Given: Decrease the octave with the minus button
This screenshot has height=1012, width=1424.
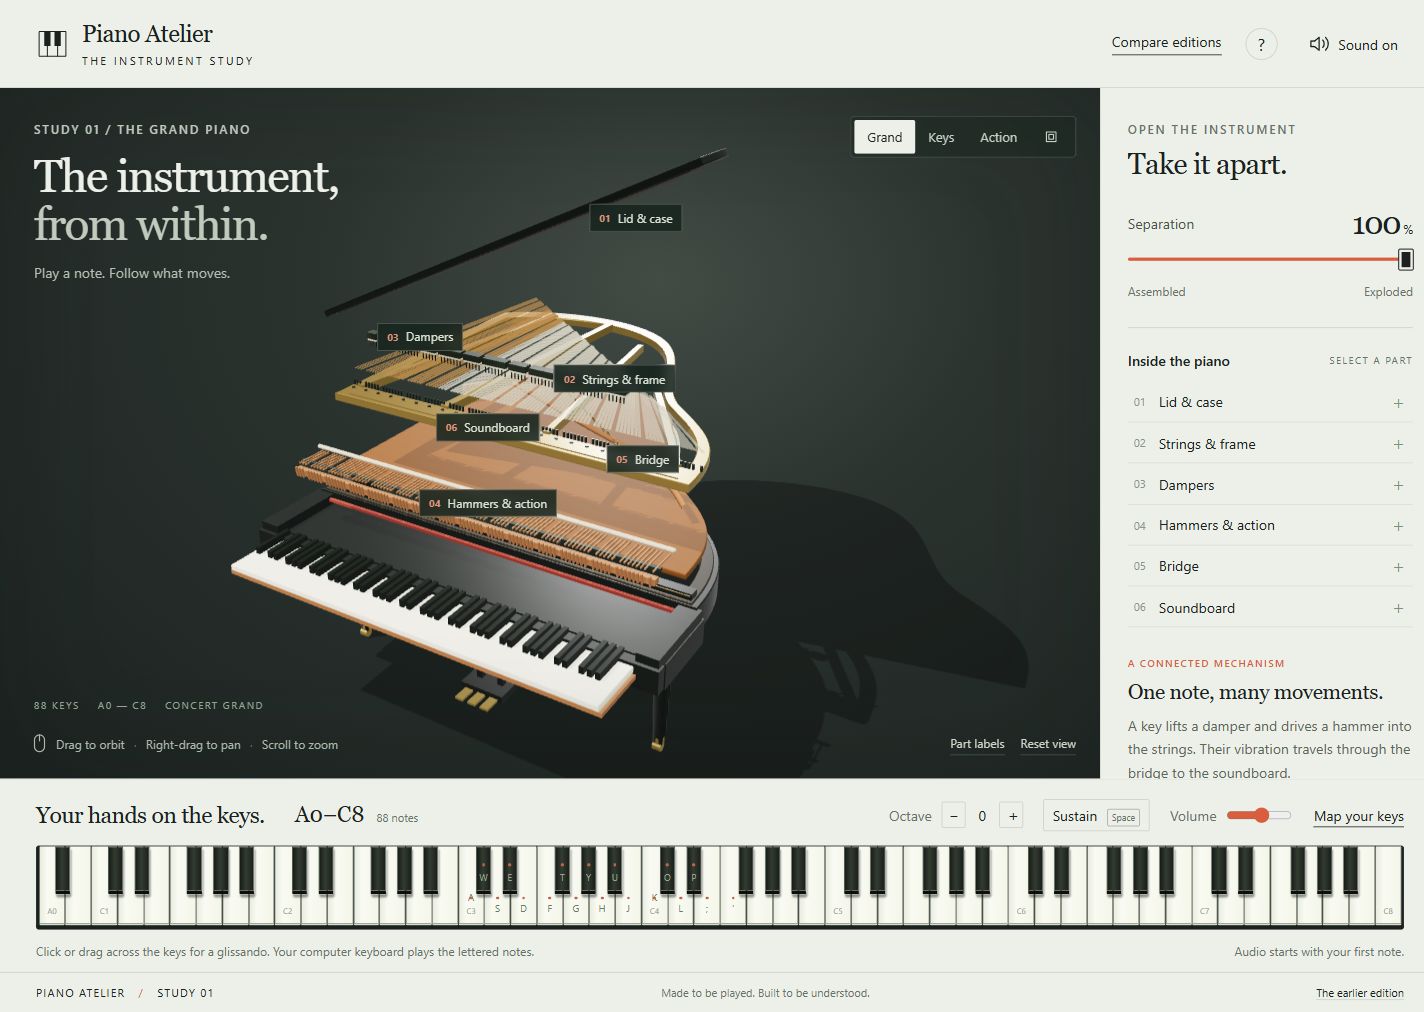Looking at the screenshot, I should (x=954, y=816).
